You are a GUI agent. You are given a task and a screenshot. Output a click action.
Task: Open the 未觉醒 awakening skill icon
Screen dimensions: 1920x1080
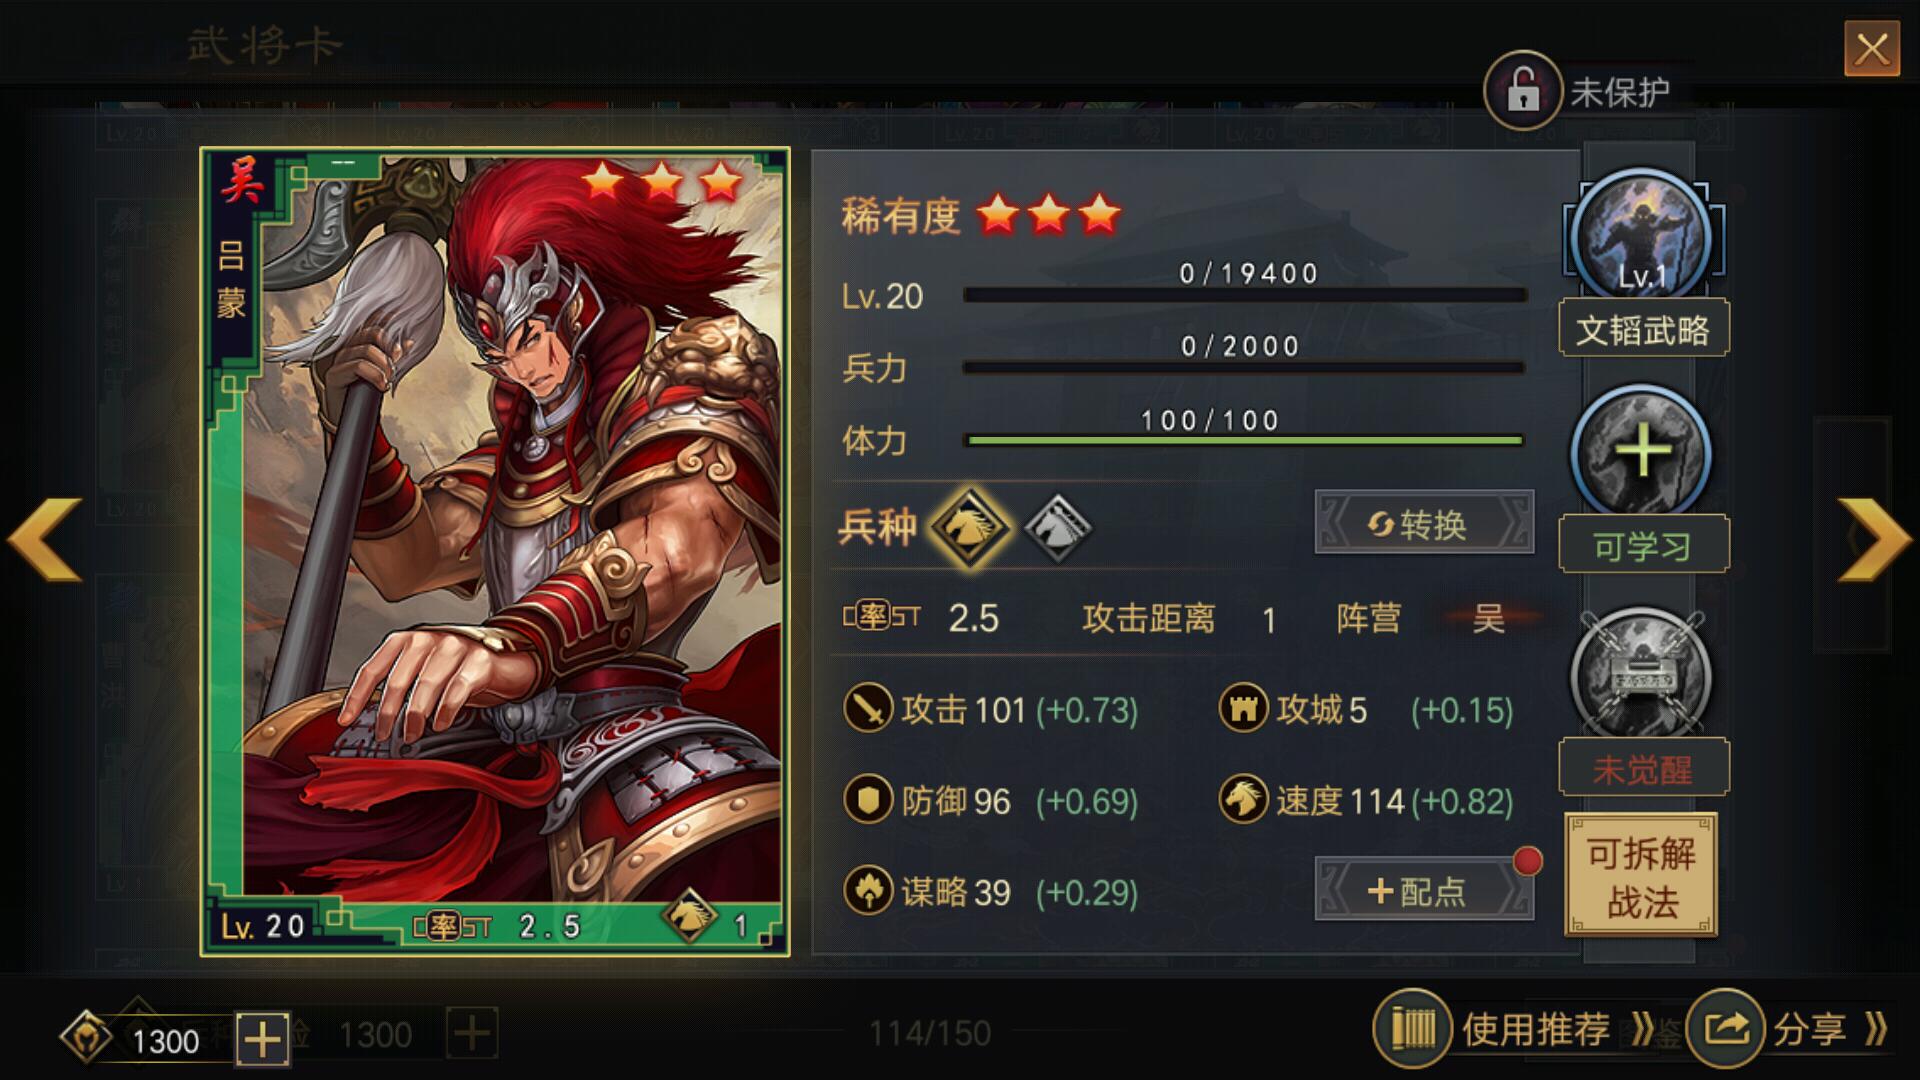[1641, 675]
